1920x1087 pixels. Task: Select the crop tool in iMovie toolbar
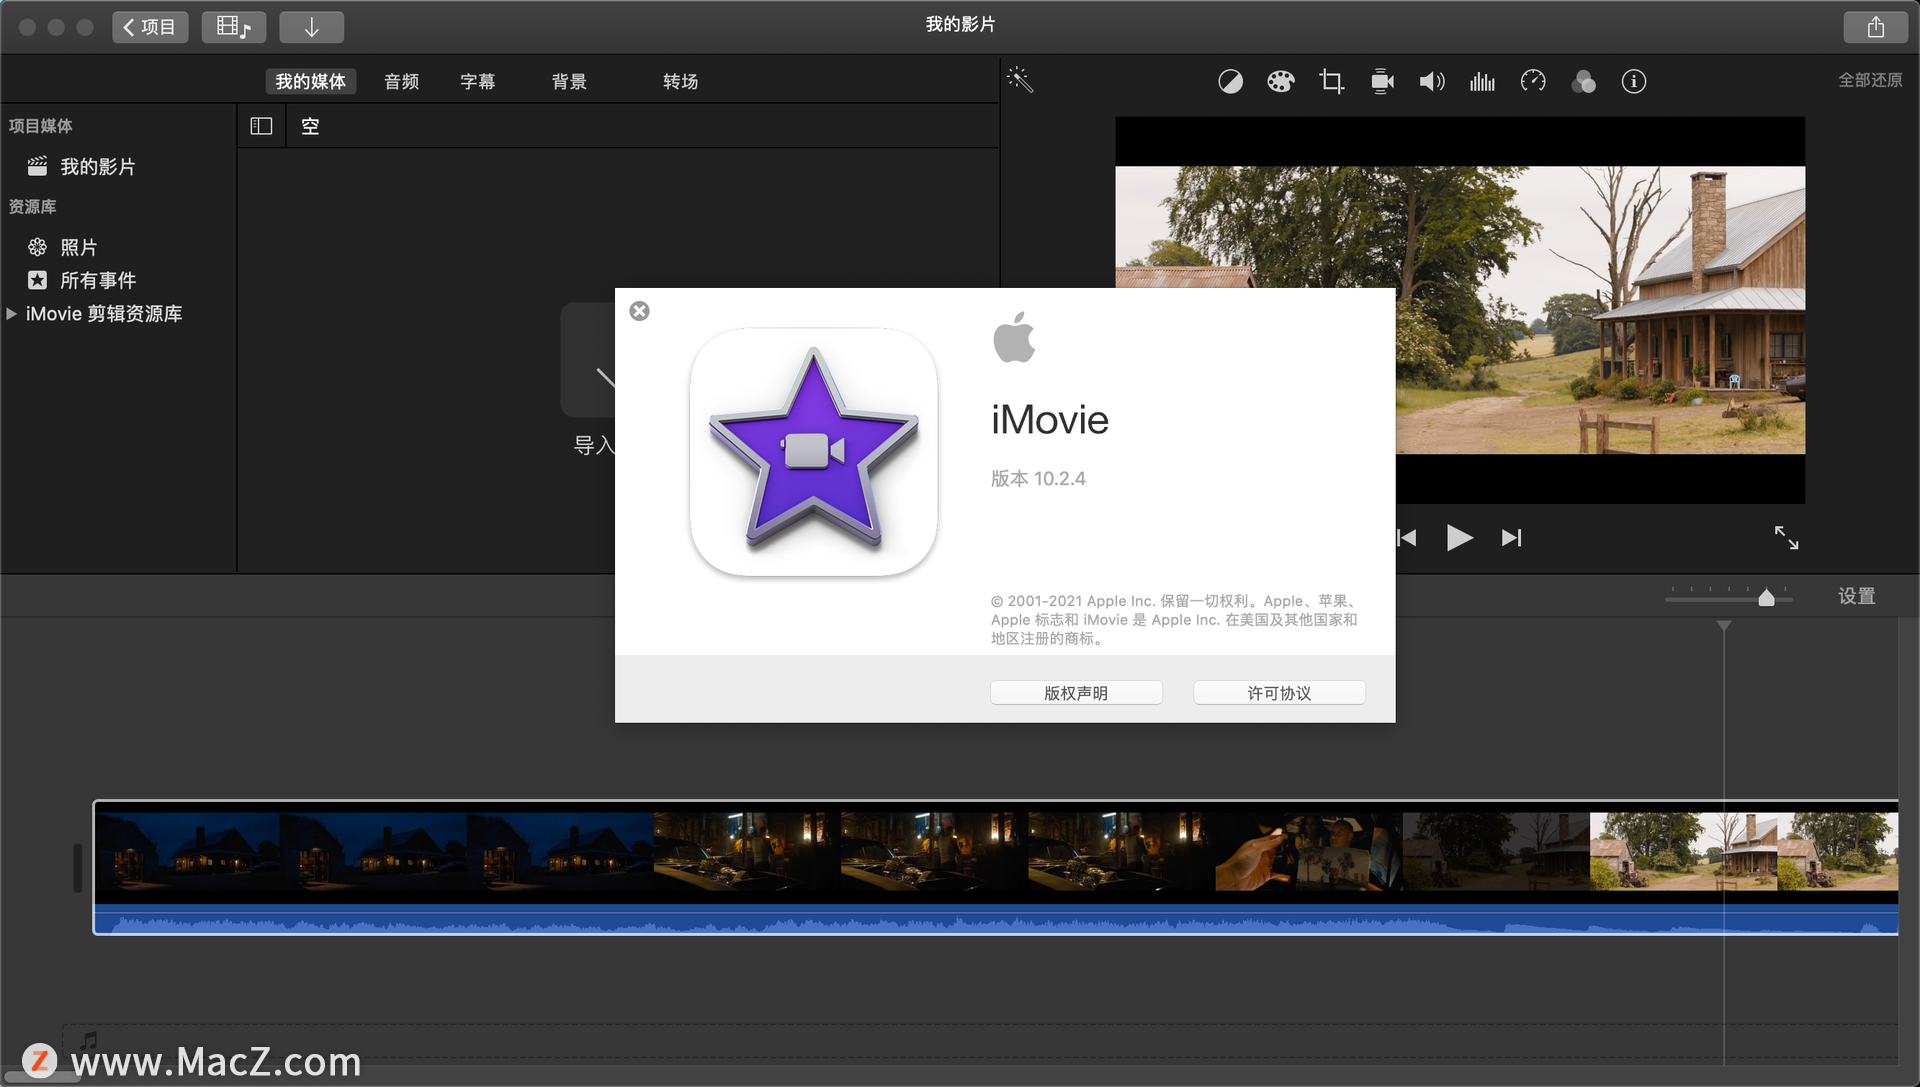click(x=1329, y=83)
